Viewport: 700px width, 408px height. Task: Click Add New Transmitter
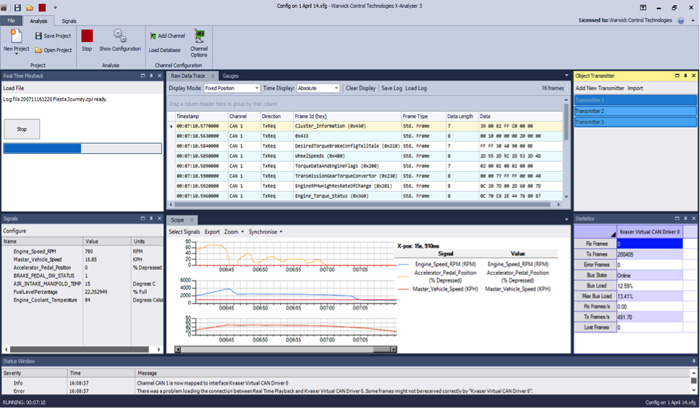600,88
